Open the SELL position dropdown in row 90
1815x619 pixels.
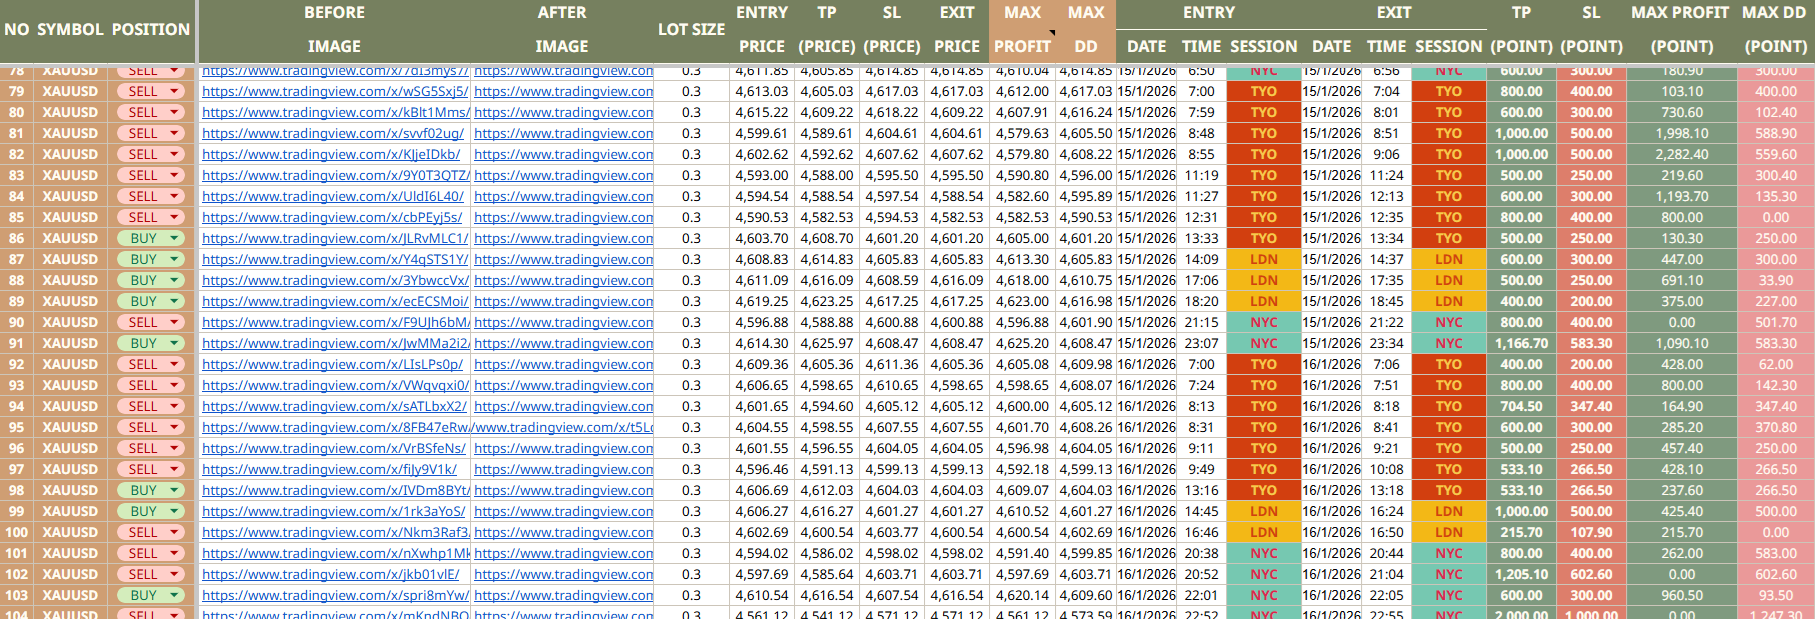175,322
